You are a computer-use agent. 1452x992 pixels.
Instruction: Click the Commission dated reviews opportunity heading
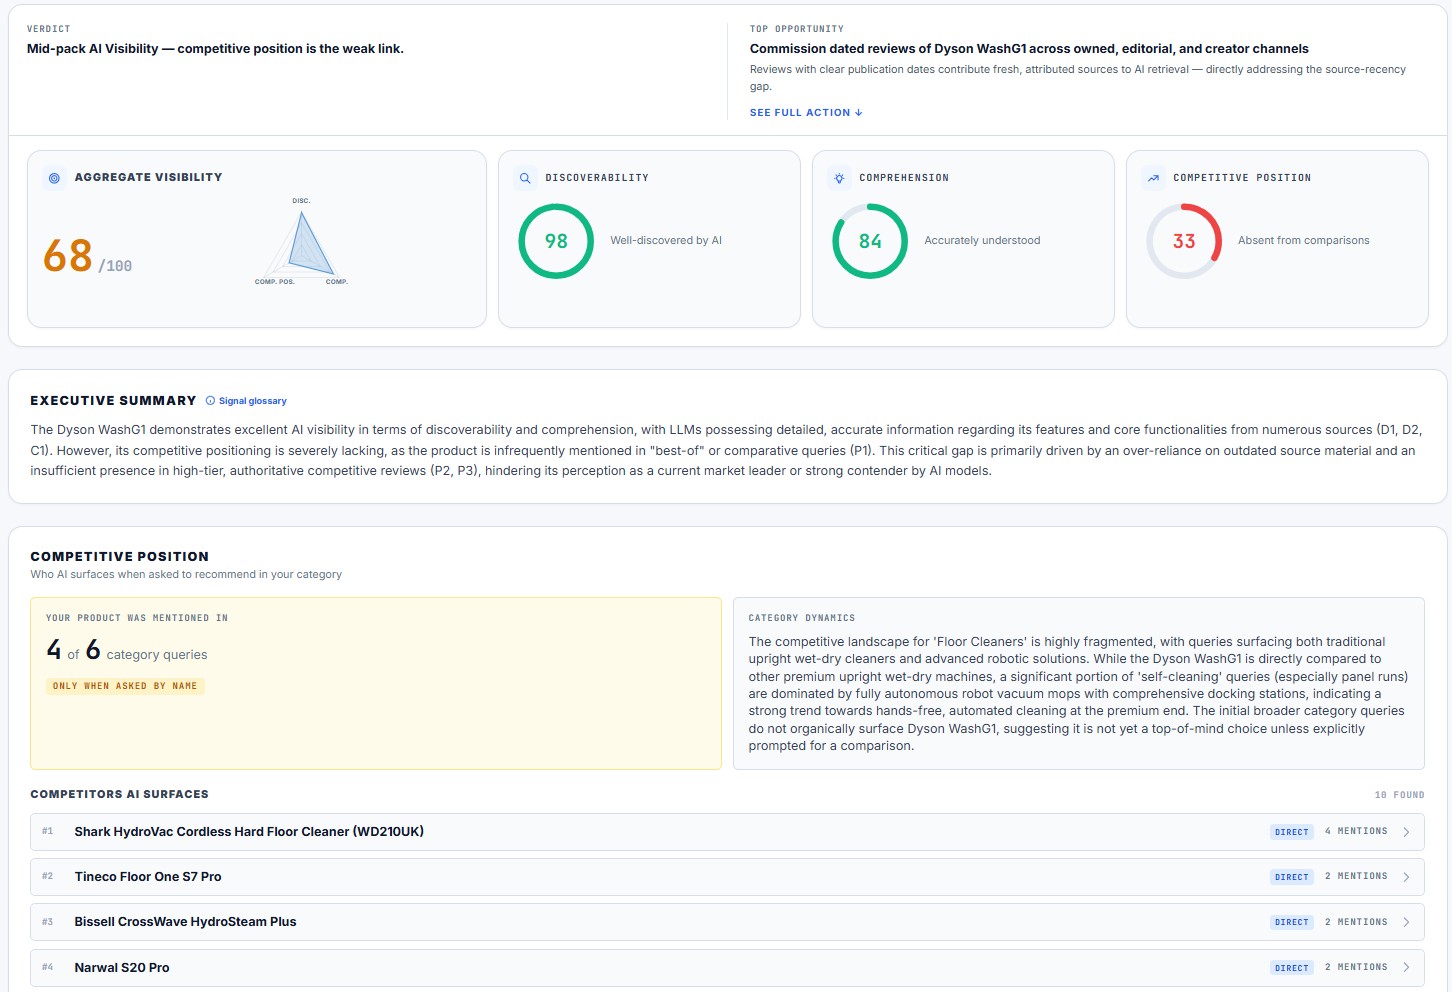[x=1029, y=49]
